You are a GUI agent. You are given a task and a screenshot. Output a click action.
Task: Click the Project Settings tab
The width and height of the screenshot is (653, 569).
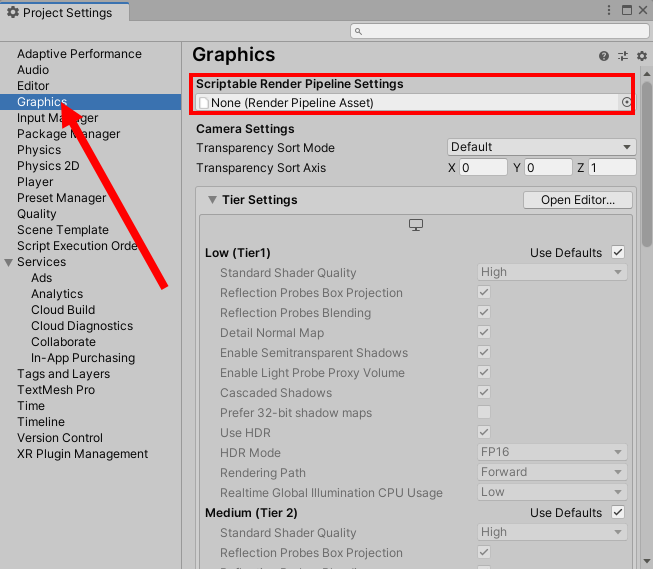pos(65,12)
